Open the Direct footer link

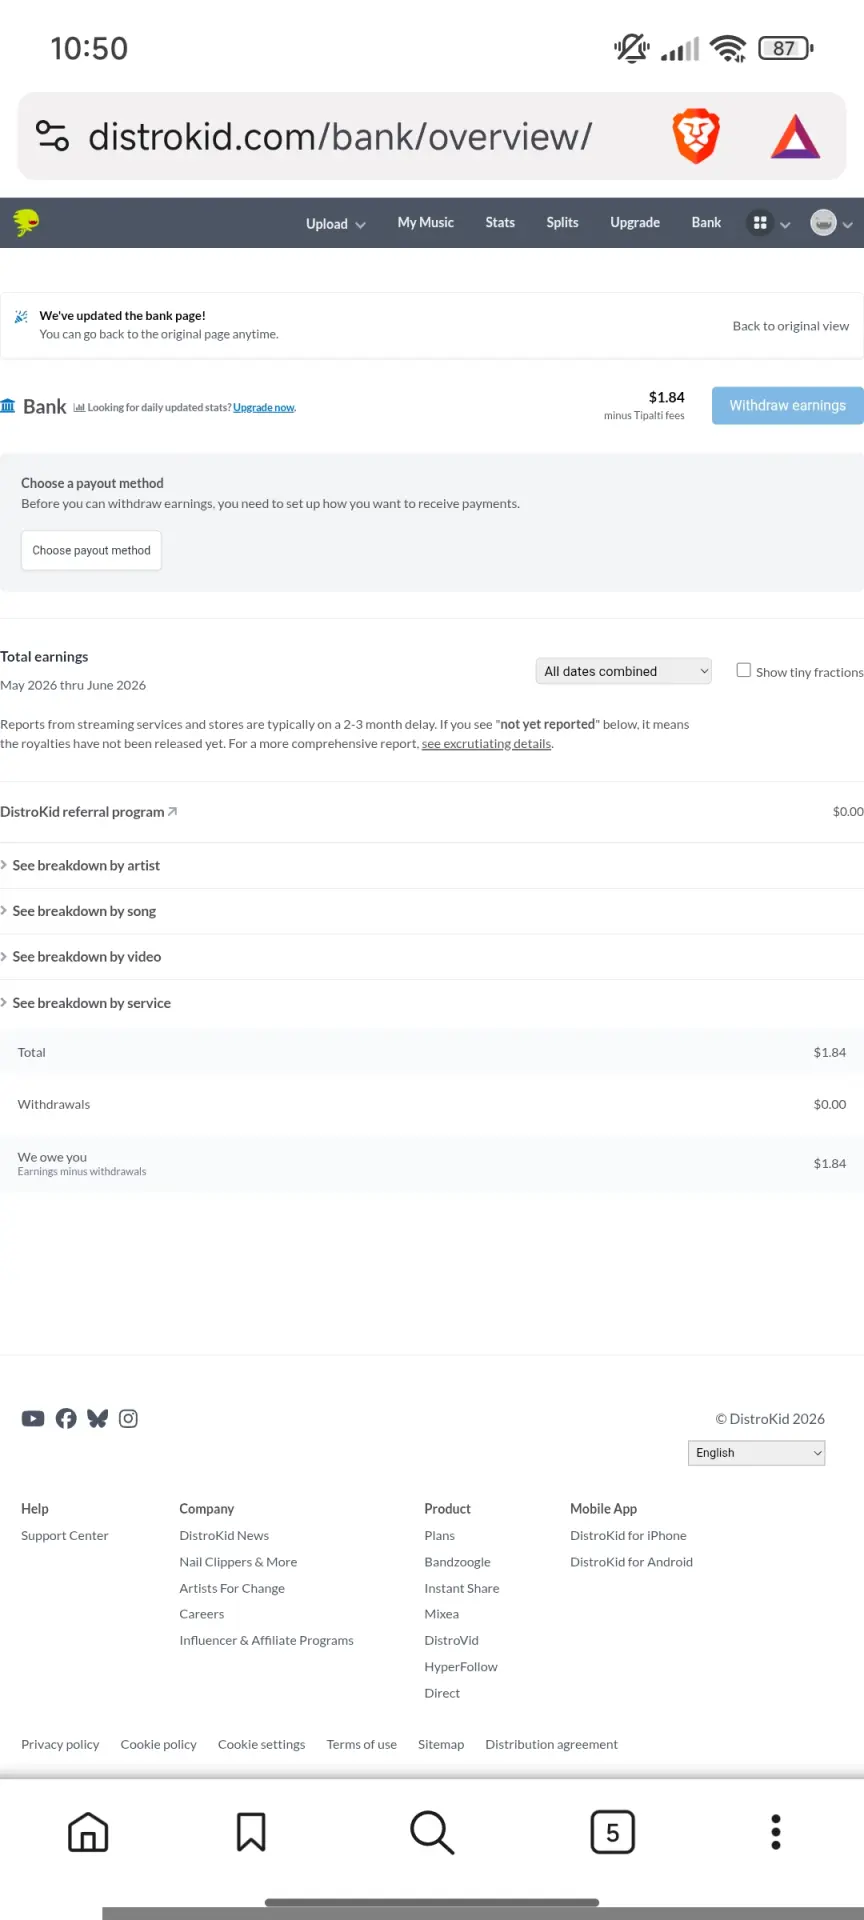[442, 1693]
